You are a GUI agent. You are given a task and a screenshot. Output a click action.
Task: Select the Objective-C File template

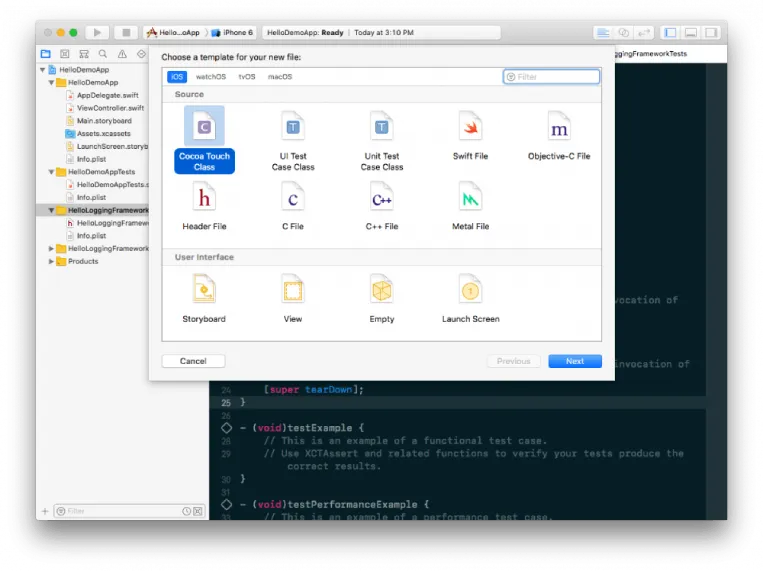point(559,135)
